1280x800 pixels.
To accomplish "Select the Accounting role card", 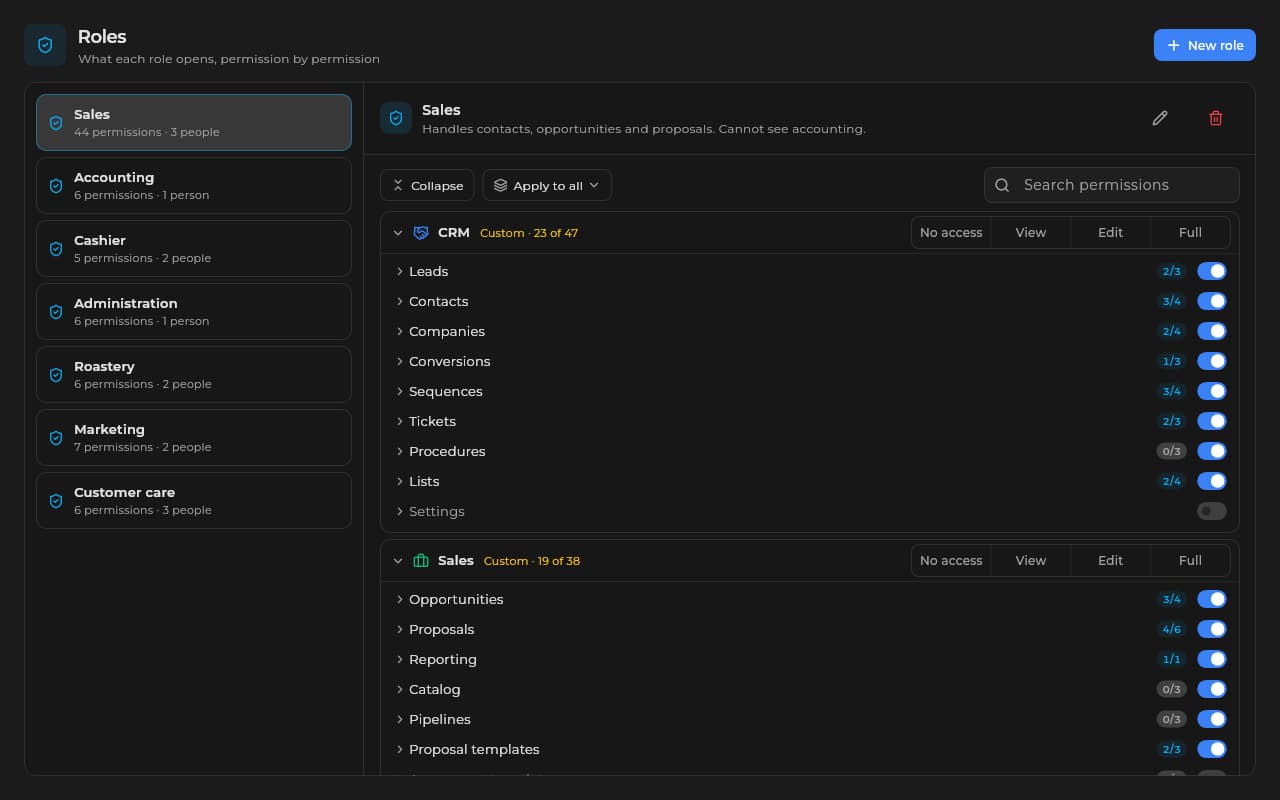I will pos(194,185).
